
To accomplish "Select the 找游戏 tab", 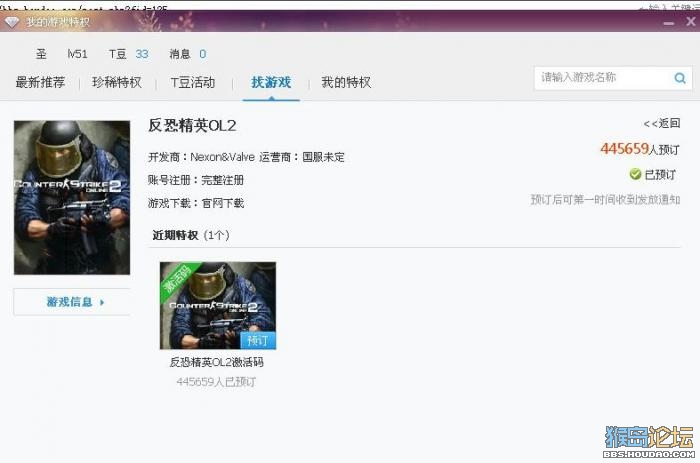I will coord(271,82).
